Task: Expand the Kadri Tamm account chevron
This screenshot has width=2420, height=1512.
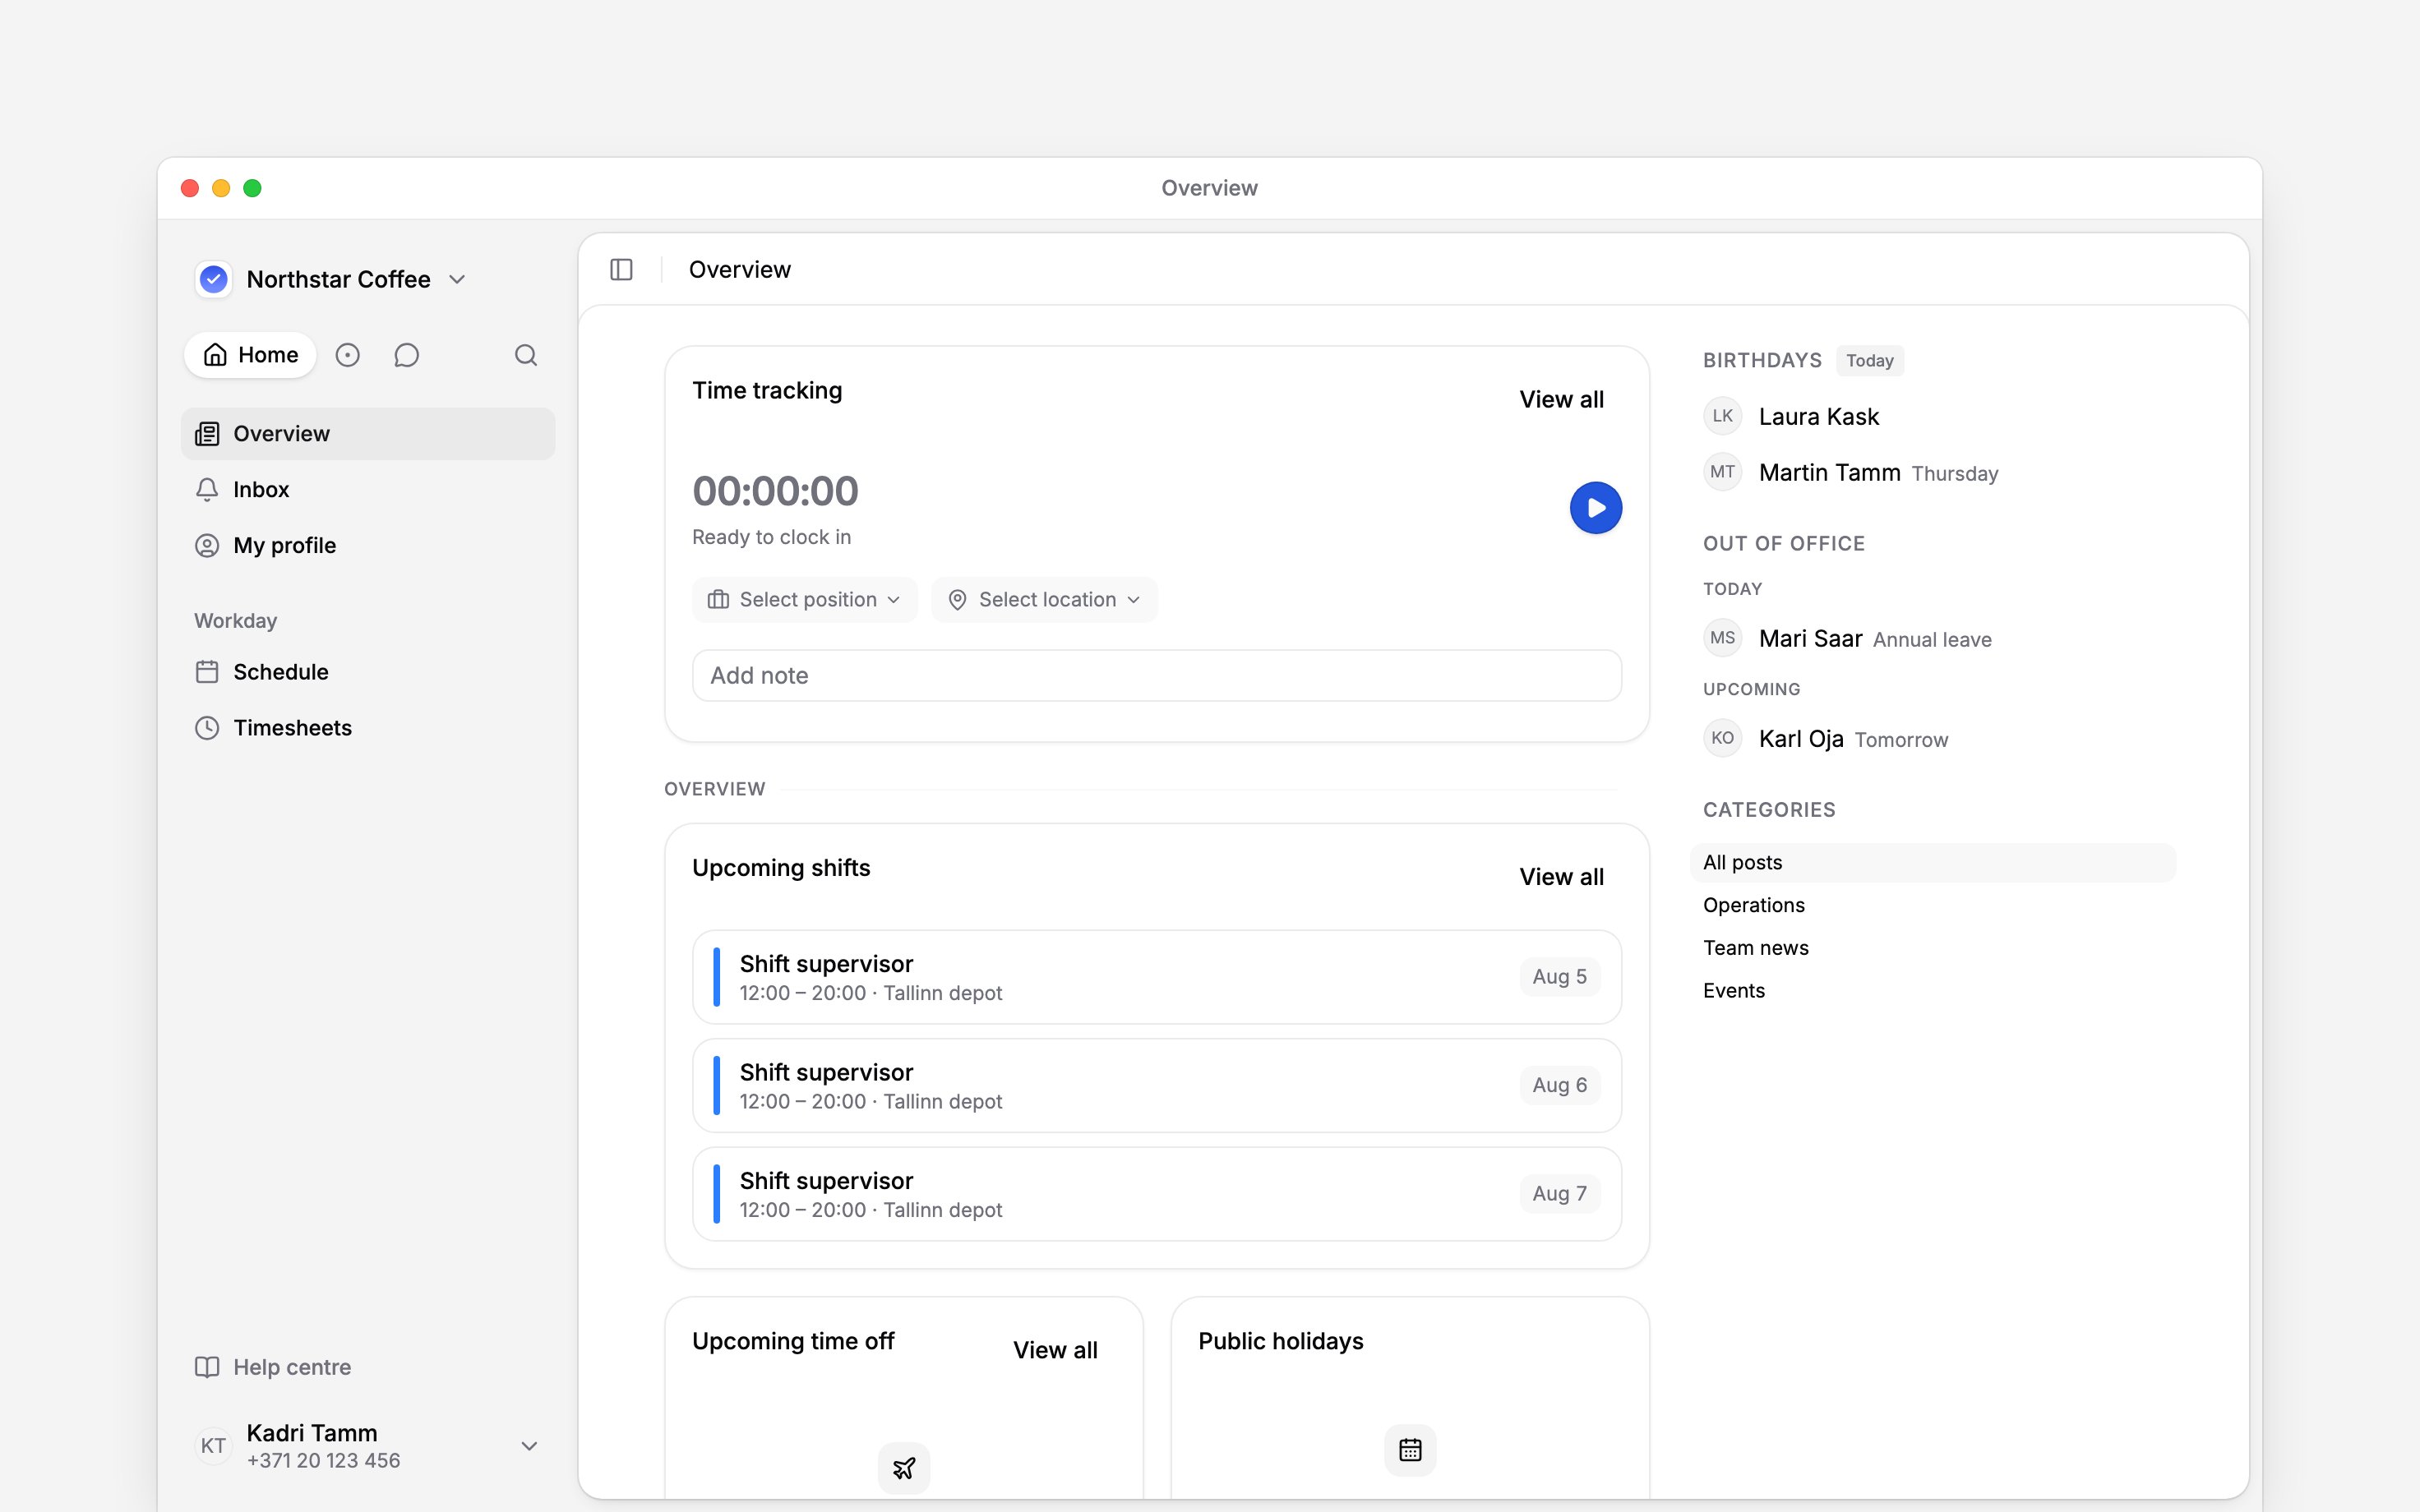Action: [x=529, y=1446]
